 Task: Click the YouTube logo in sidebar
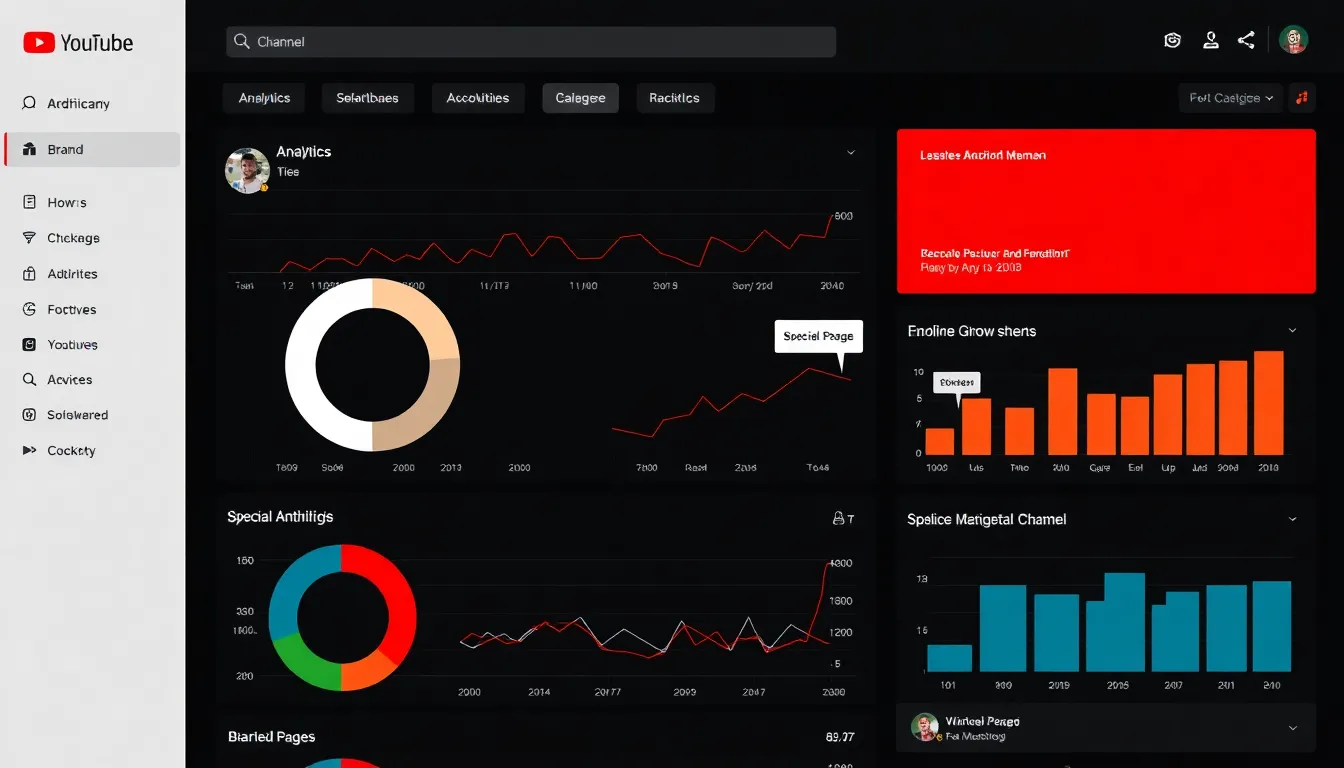[x=77, y=43]
